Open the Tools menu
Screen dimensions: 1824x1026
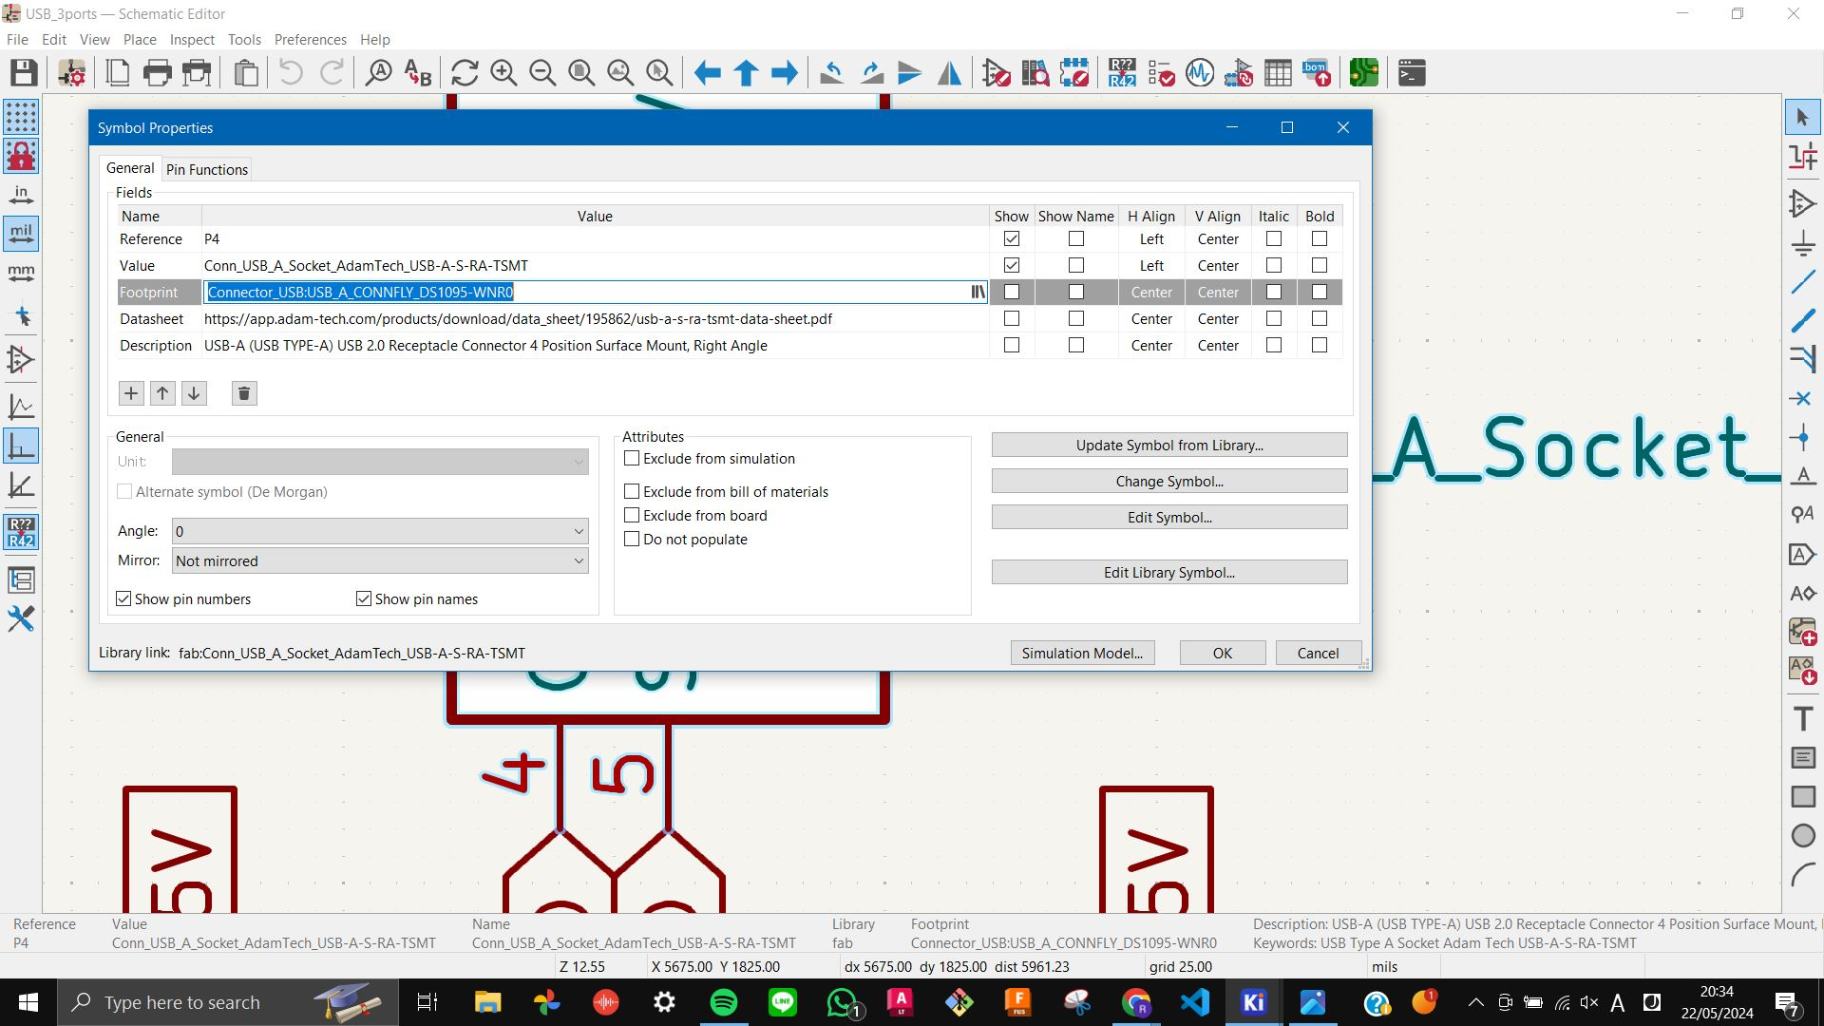[244, 40]
